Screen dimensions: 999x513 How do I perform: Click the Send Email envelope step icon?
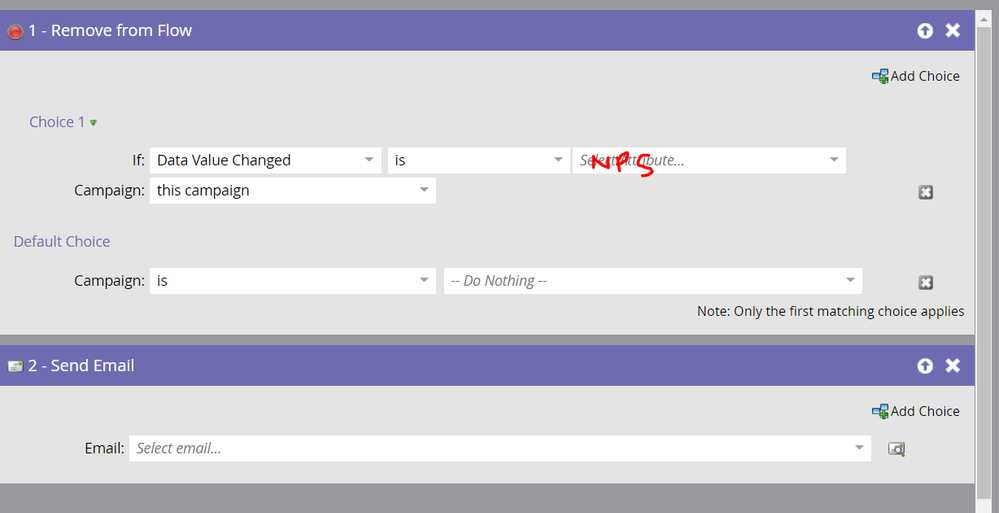(15, 366)
